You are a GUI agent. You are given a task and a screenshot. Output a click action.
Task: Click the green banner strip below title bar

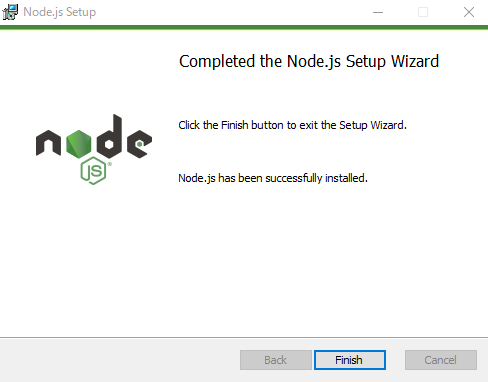pyautogui.click(x=244, y=27)
